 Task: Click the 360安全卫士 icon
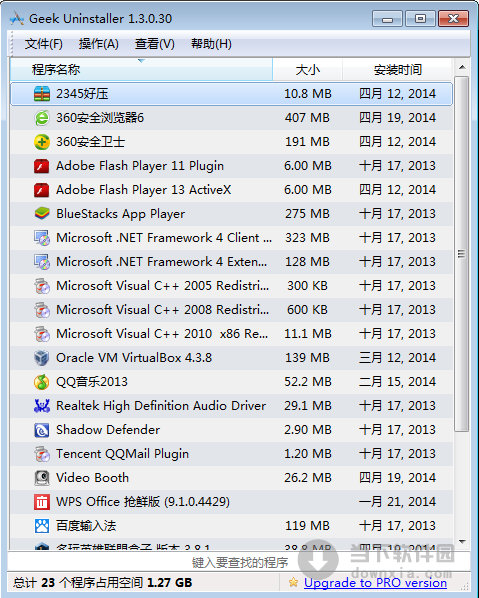pos(42,142)
